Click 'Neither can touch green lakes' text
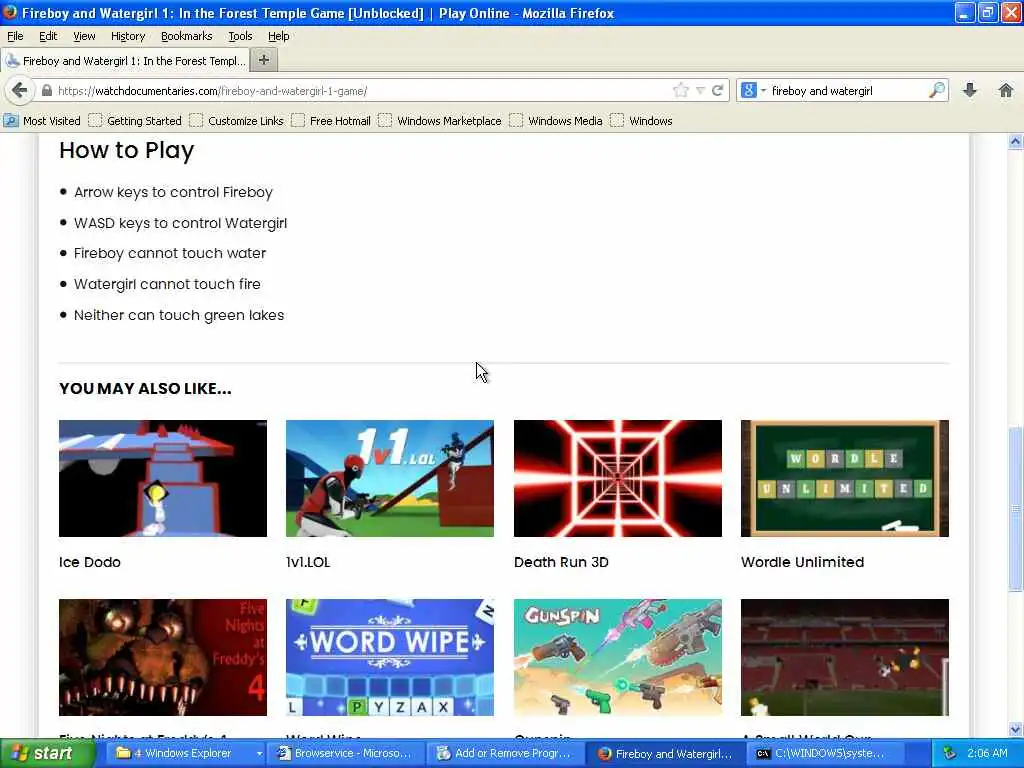The height and width of the screenshot is (768, 1024). (179, 315)
